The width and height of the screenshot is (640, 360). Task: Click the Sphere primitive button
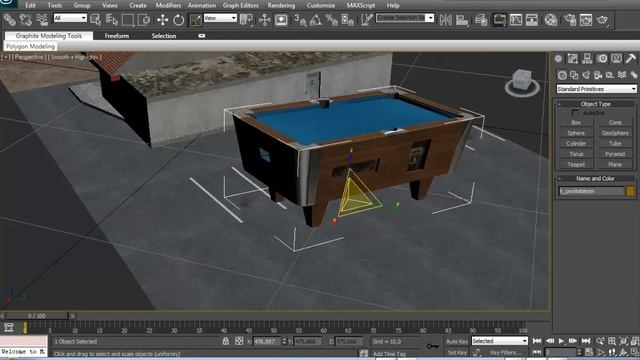click(576, 133)
